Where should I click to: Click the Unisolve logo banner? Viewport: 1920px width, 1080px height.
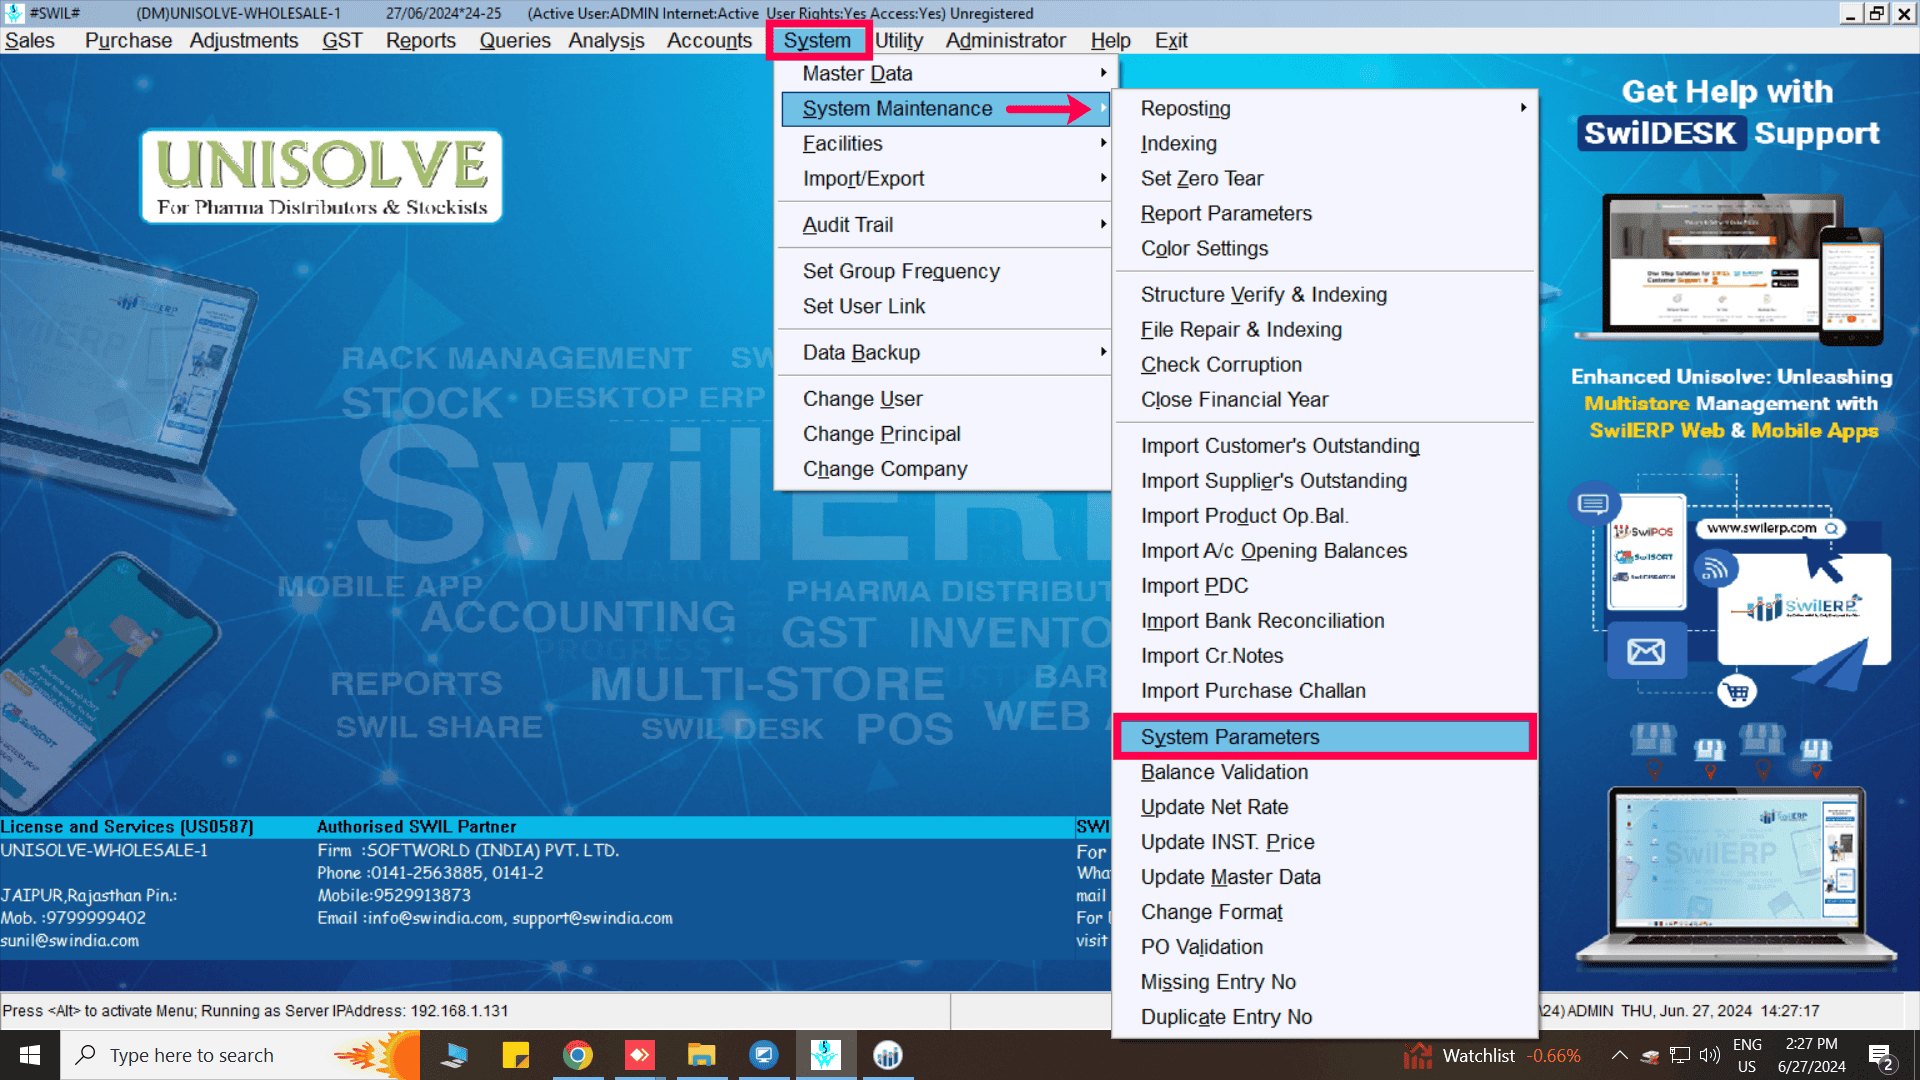tap(321, 177)
